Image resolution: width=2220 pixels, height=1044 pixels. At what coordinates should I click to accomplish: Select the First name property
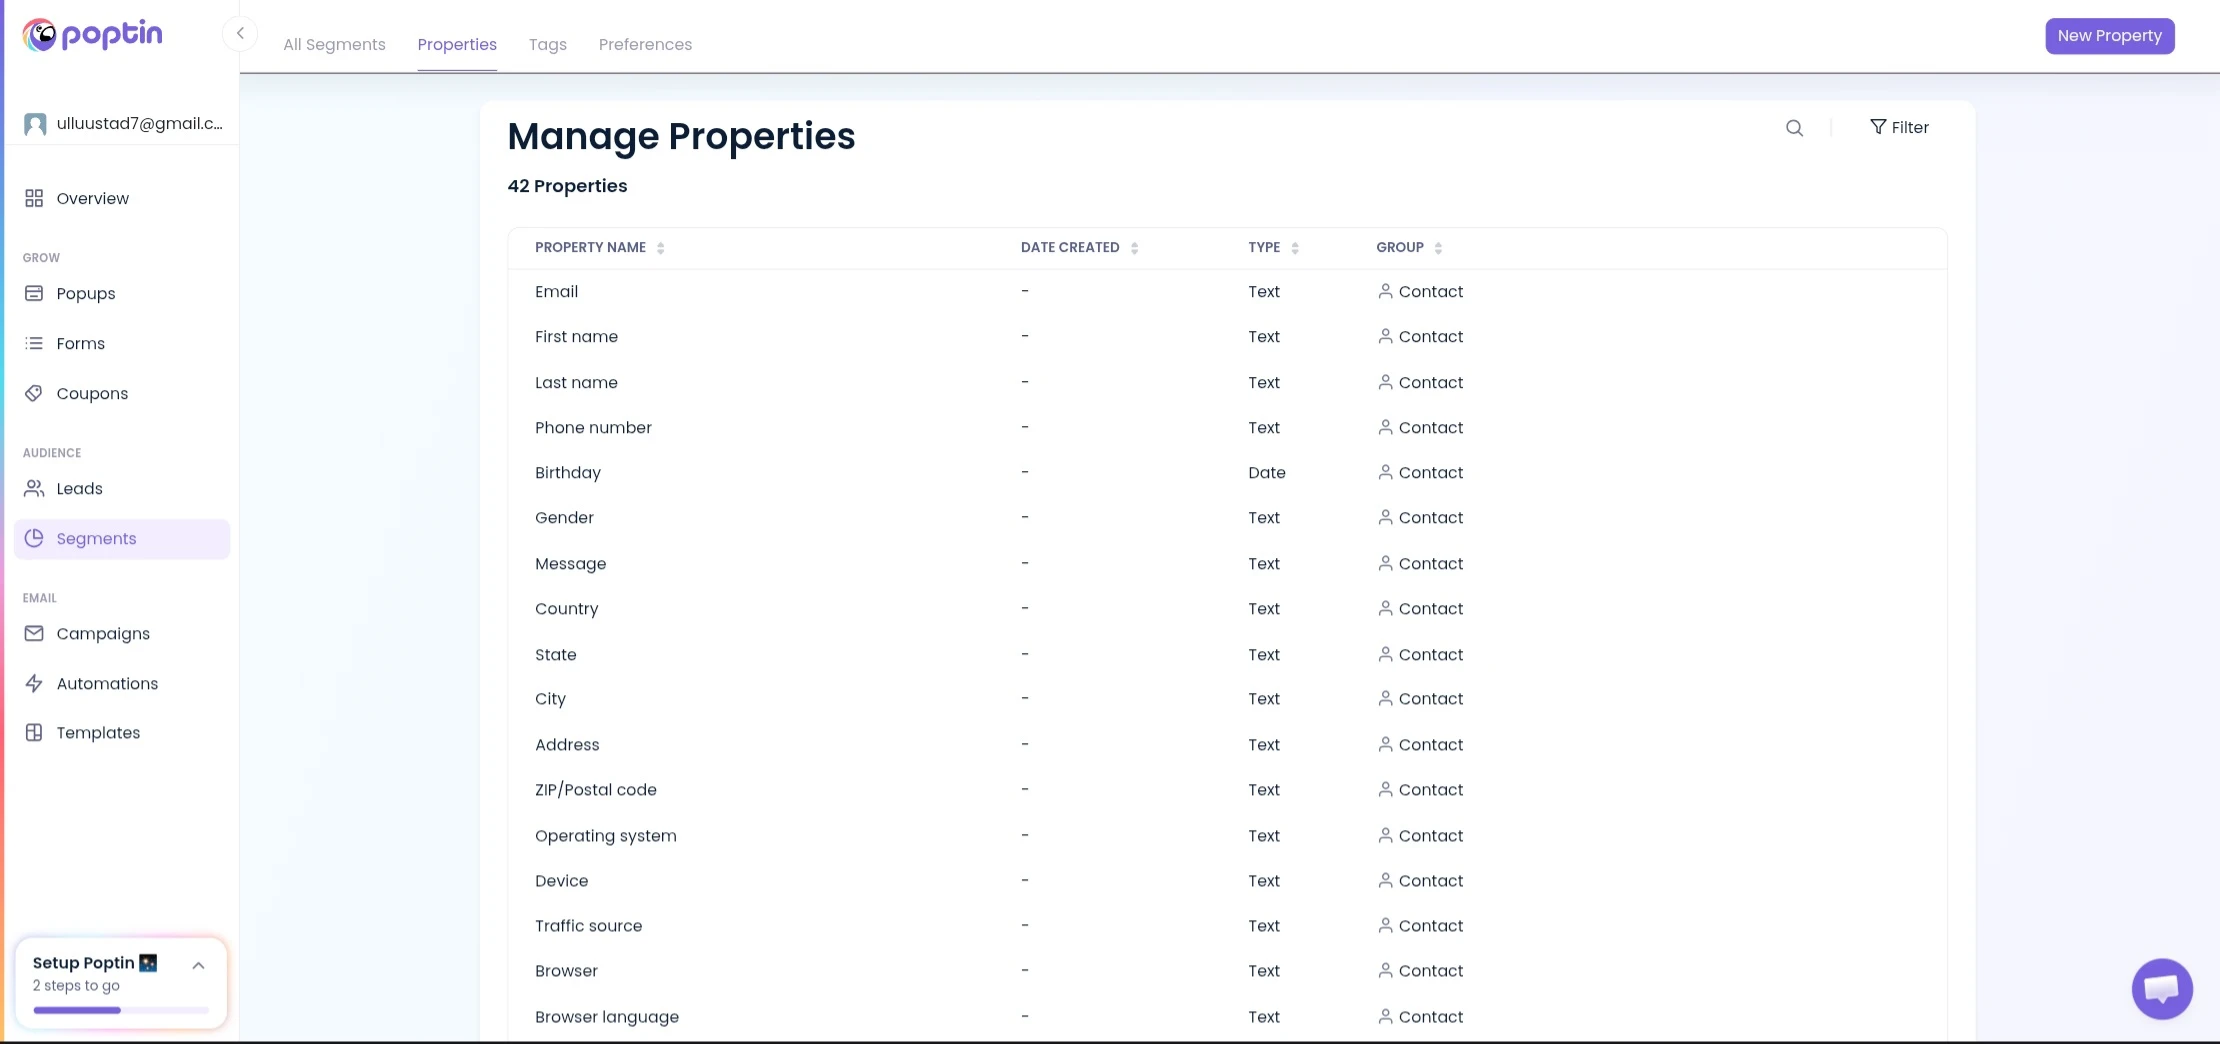pos(576,337)
